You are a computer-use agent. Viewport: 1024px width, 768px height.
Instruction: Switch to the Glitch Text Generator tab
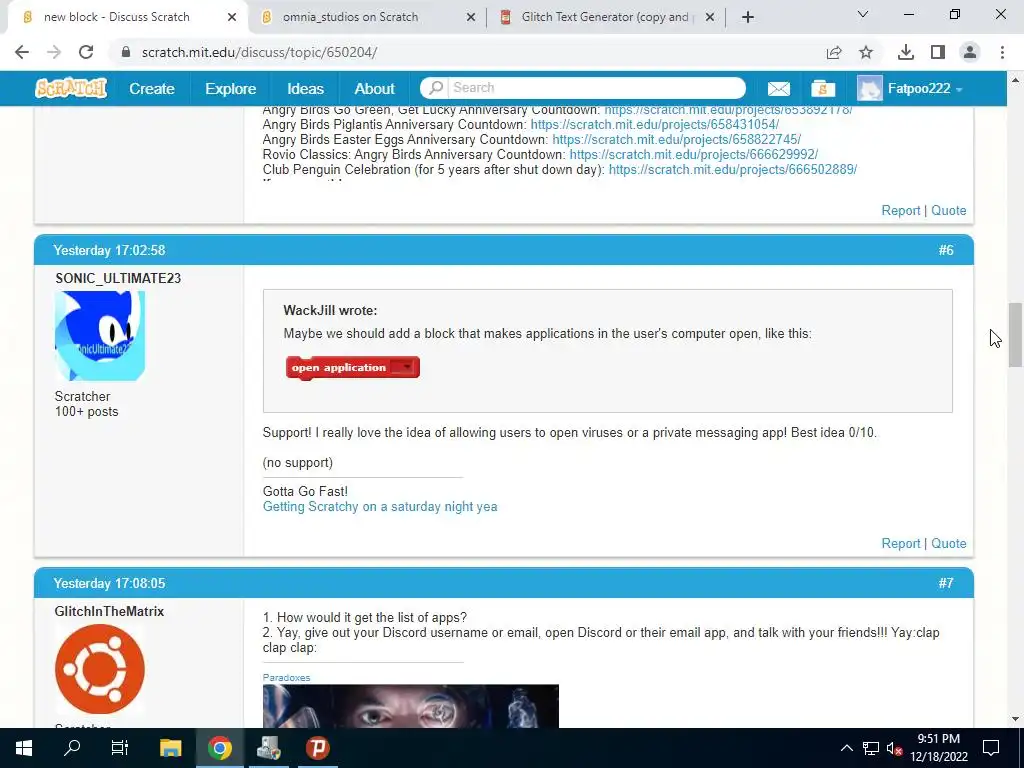pyautogui.click(x=607, y=17)
